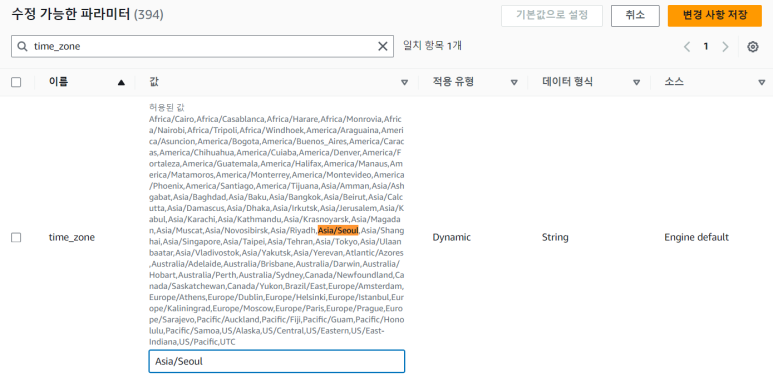Click 기본값으로 설정 button

tap(552, 16)
